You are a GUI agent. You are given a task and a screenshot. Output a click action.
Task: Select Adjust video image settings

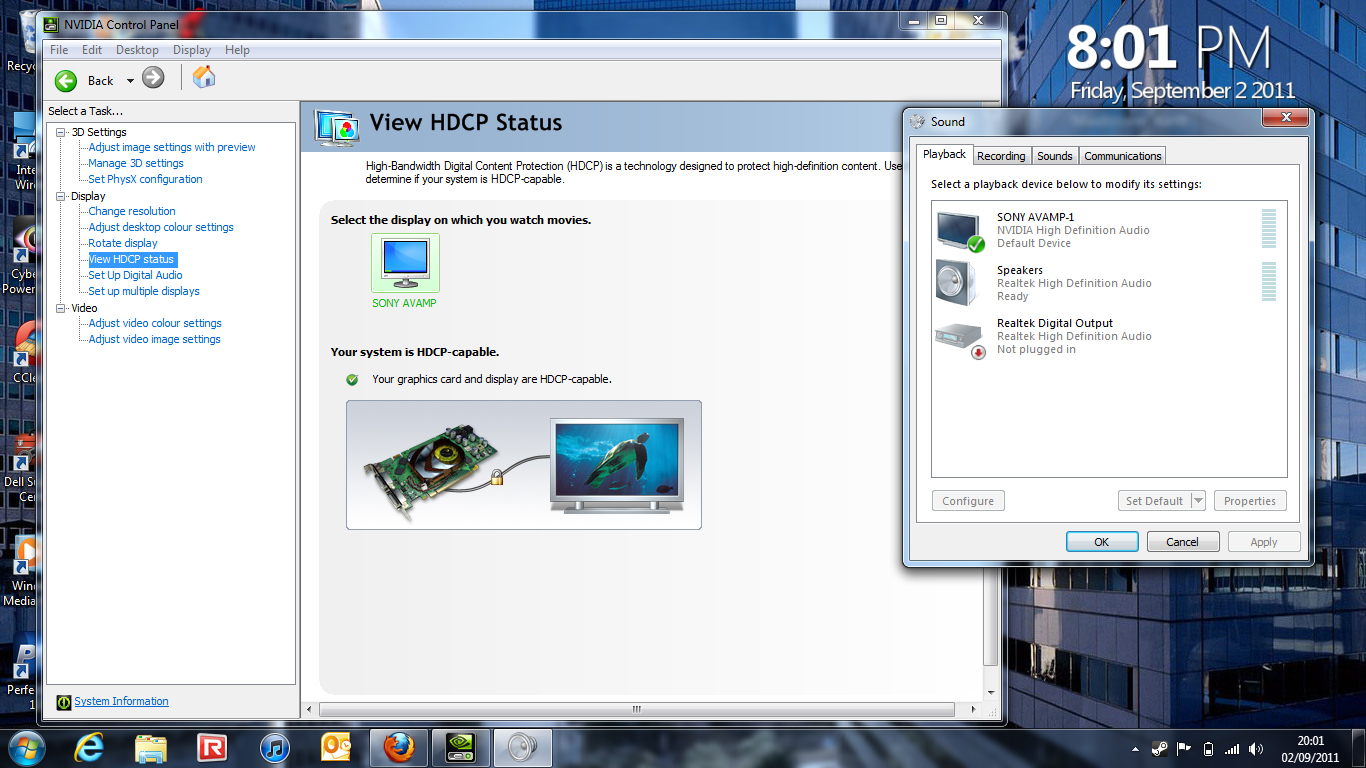coord(154,339)
